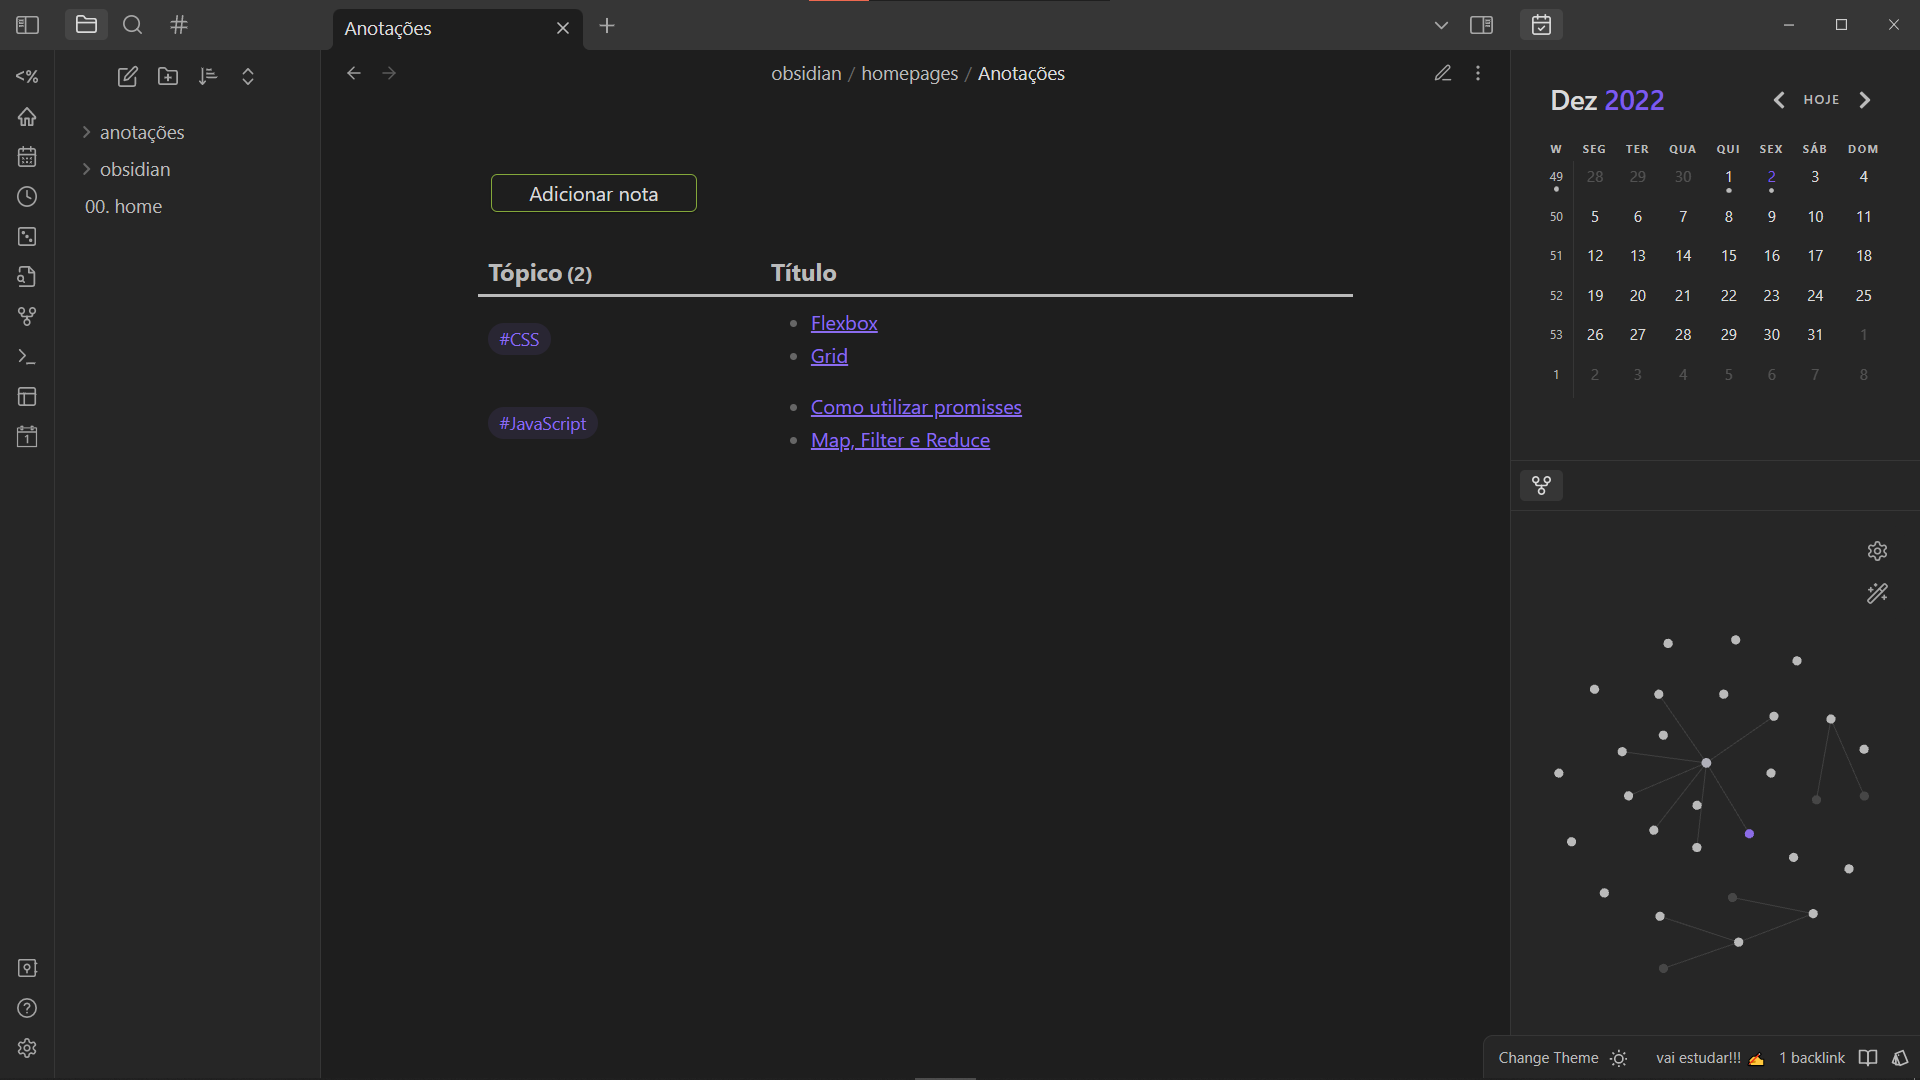This screenshot has width=1920, height=1080.
Task: Create a new folder in file explorer
Action: tap(168, 77)
